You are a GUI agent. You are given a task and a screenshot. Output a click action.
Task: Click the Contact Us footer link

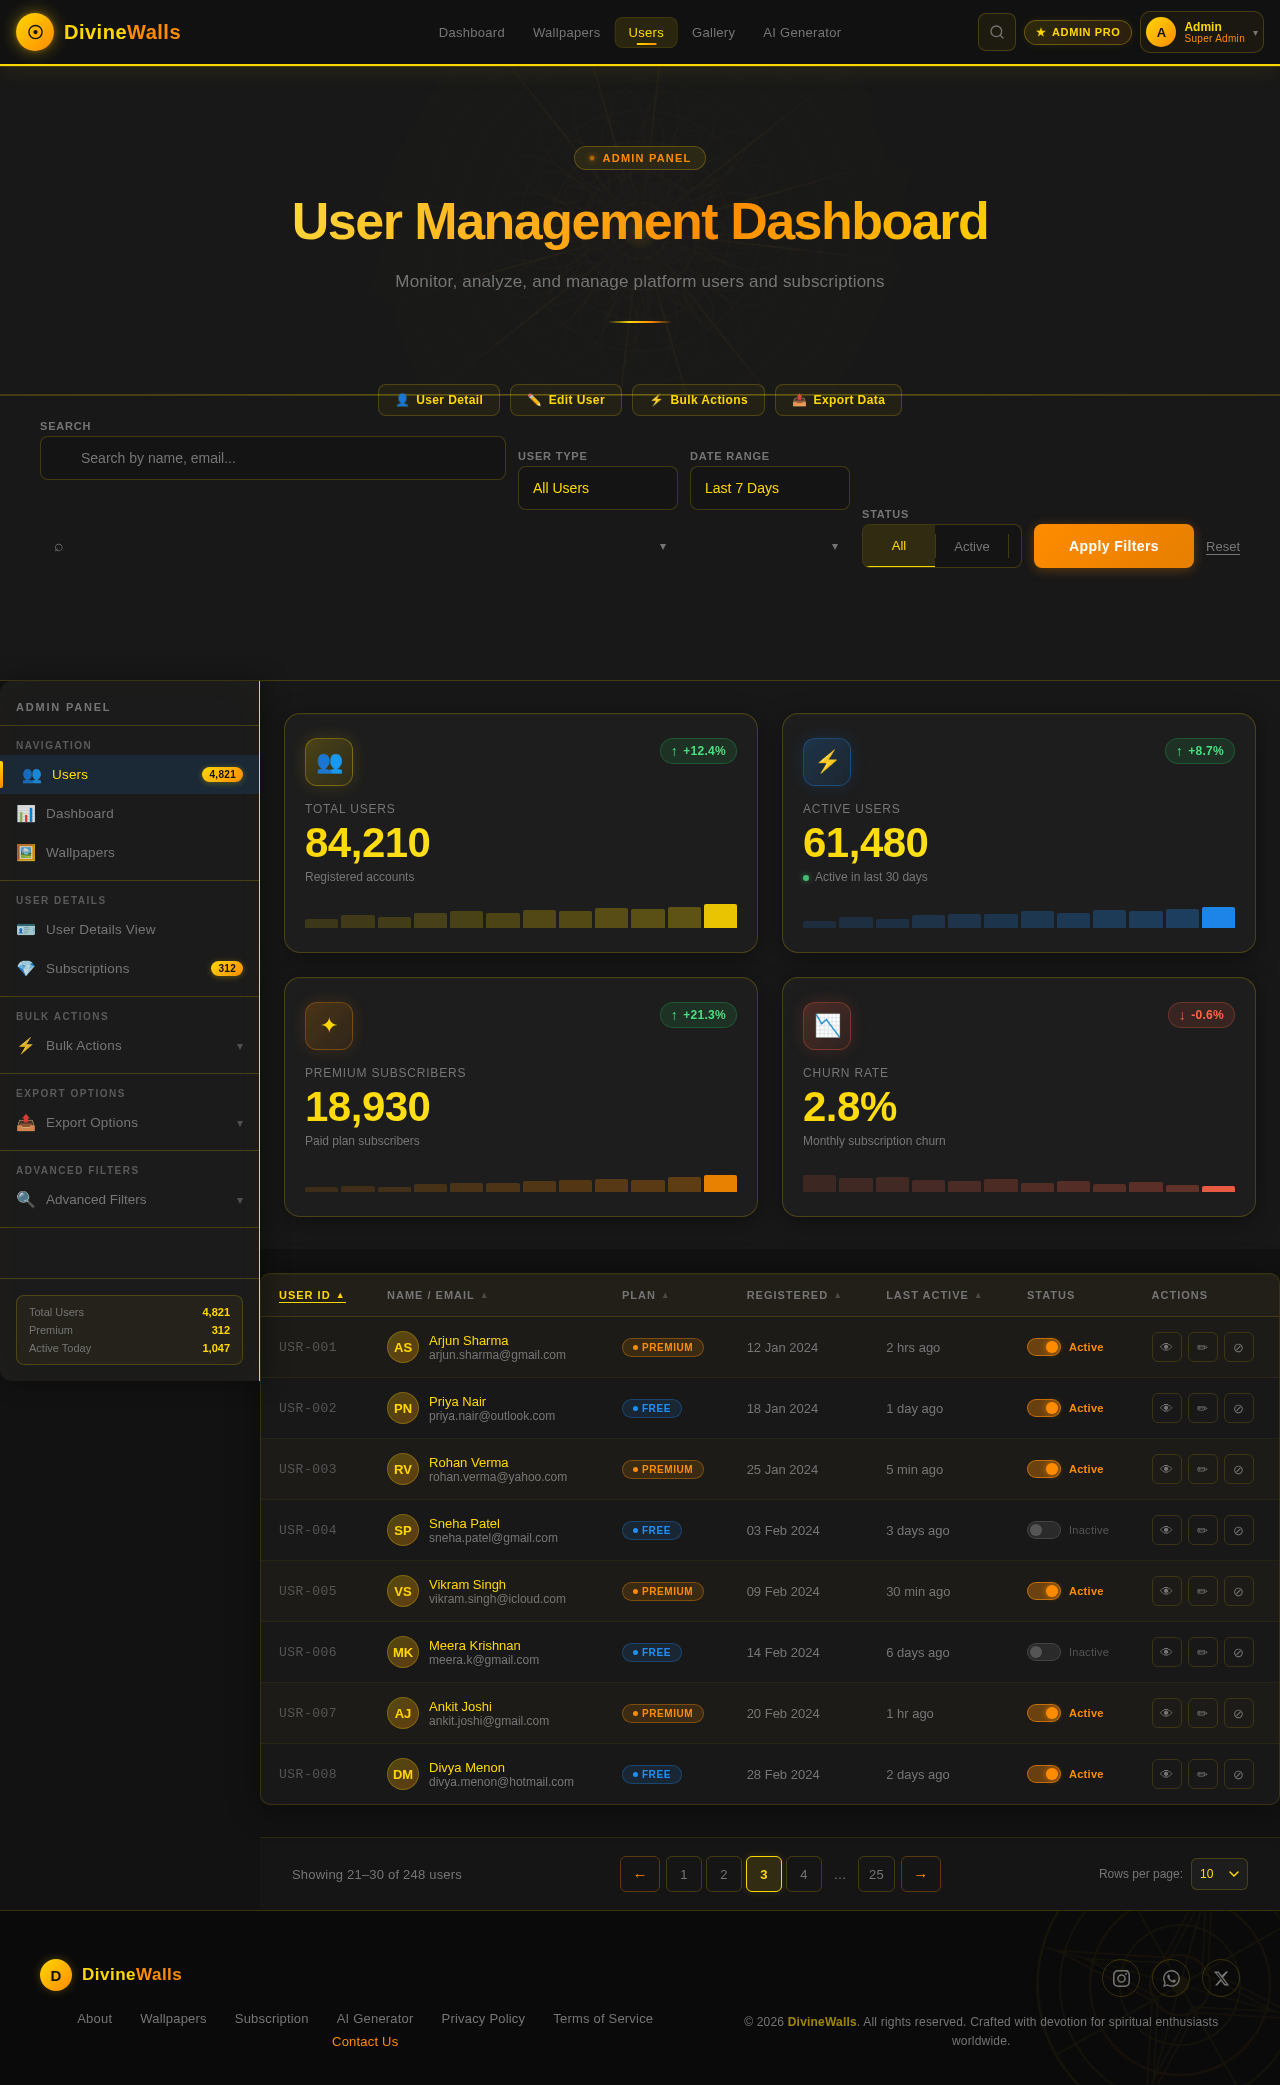pyautogui.click(x=365, y=2042)
